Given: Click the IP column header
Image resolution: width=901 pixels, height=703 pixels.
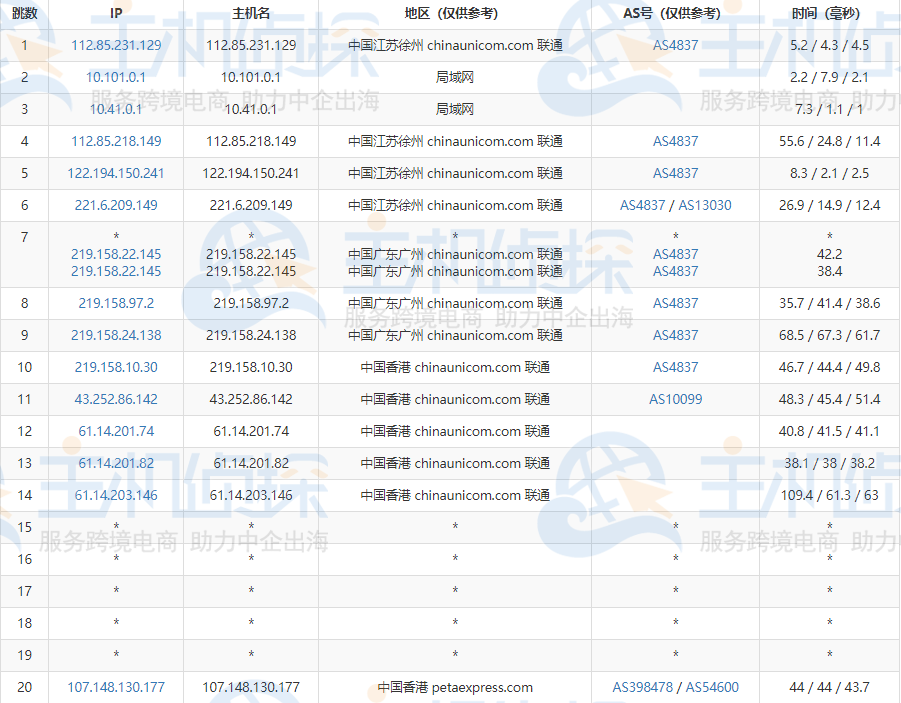Looking at the screenshot, I should [x=116, y=13].
